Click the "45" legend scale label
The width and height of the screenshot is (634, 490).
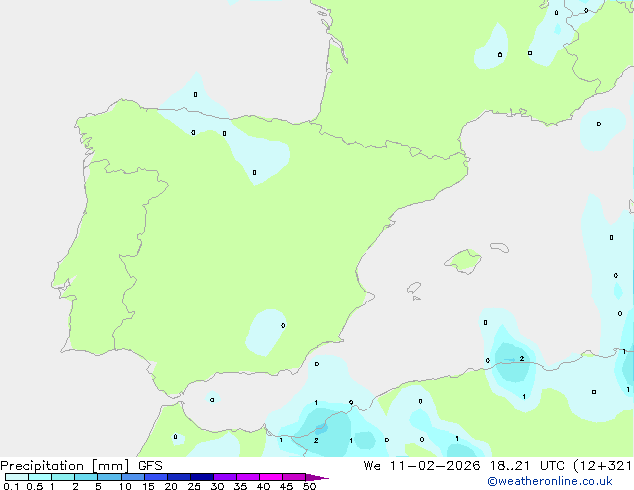point(286,486)
